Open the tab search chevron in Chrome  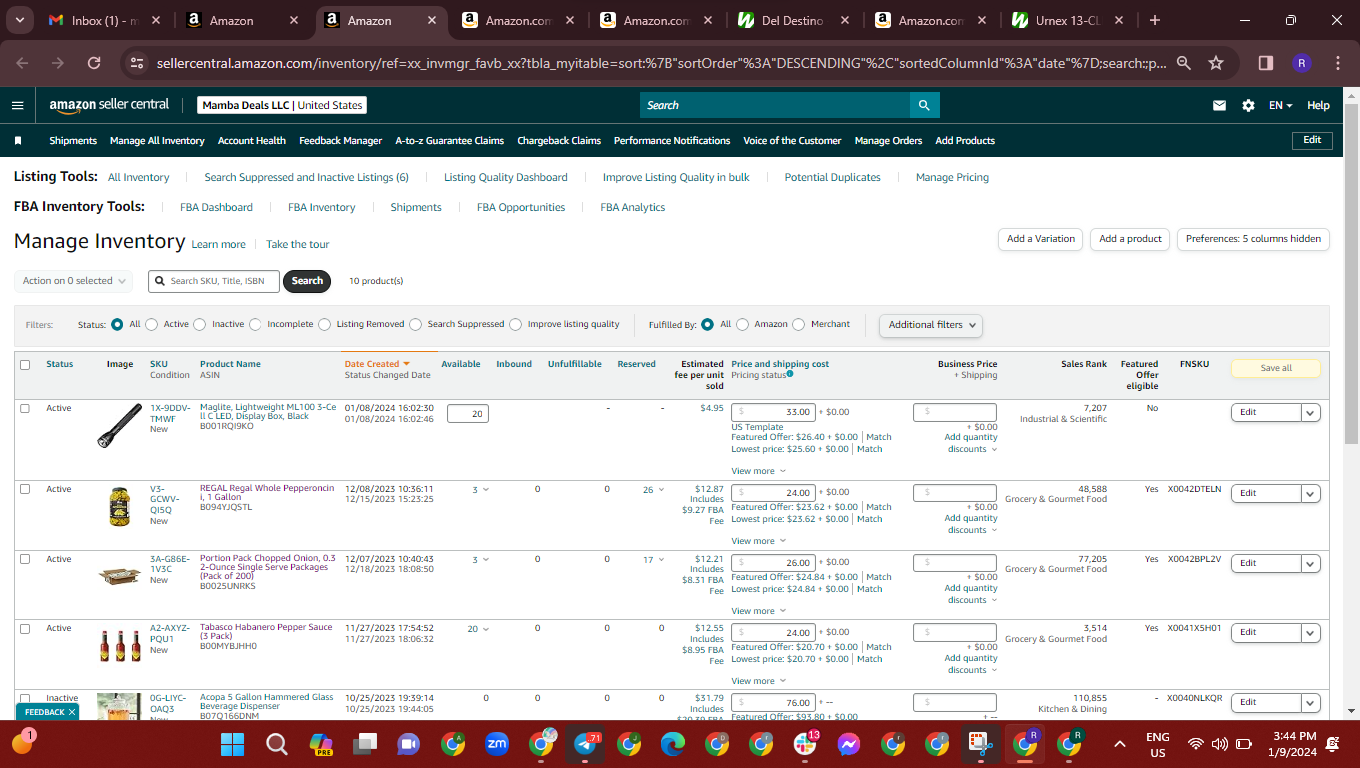(x=20, y=20)
